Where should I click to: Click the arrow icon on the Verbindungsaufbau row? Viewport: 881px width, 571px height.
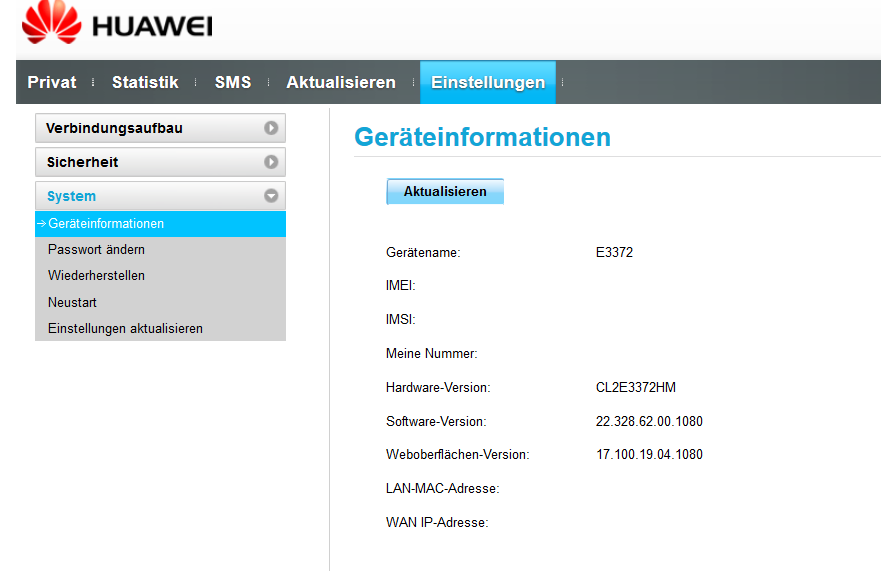[x=271, y=128]
